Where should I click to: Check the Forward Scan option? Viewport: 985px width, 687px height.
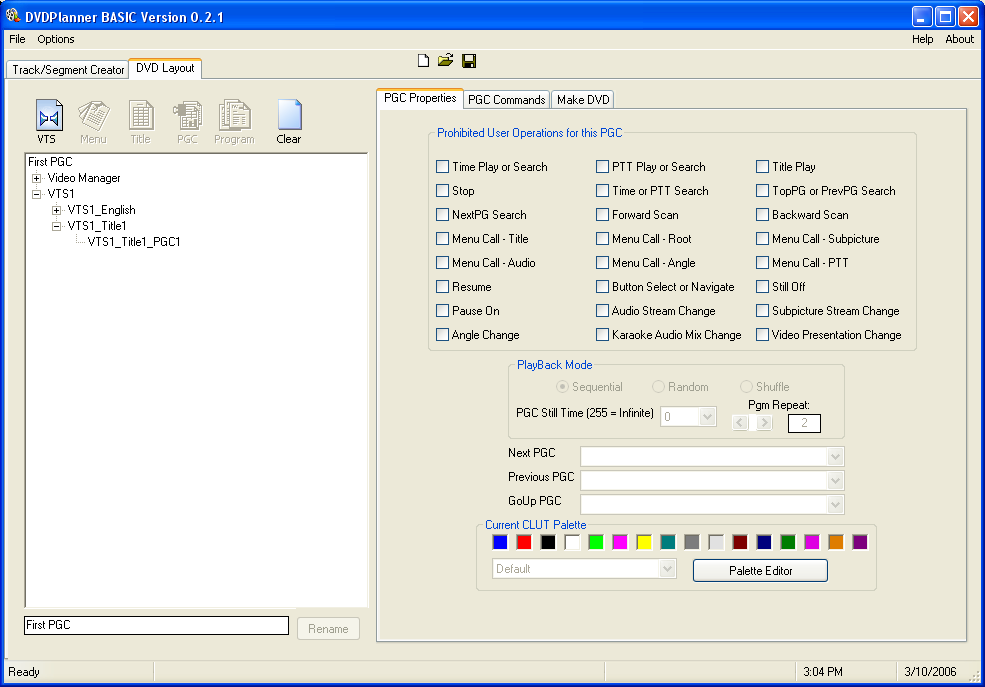tap(603, 215)
